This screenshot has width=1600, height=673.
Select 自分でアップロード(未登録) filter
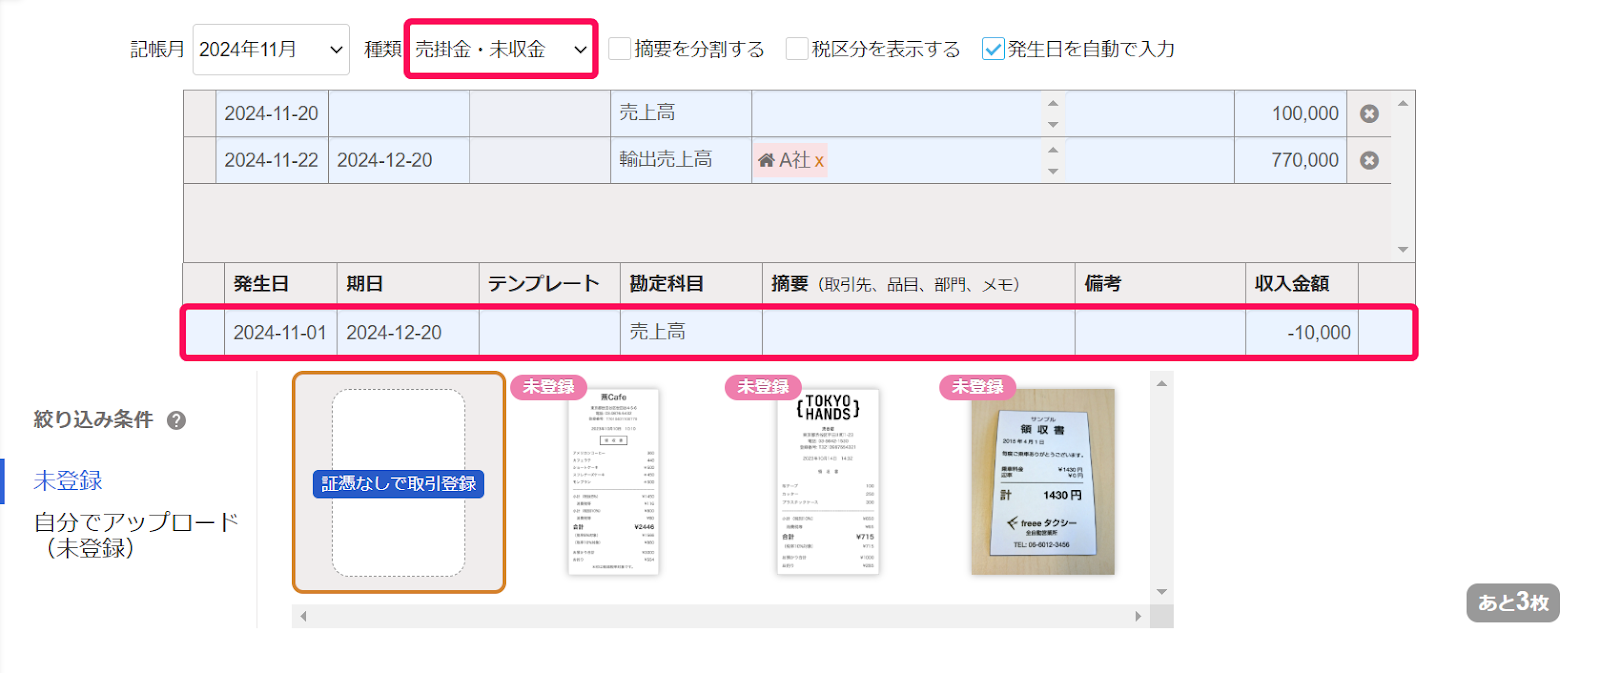[x=136, y=535]
